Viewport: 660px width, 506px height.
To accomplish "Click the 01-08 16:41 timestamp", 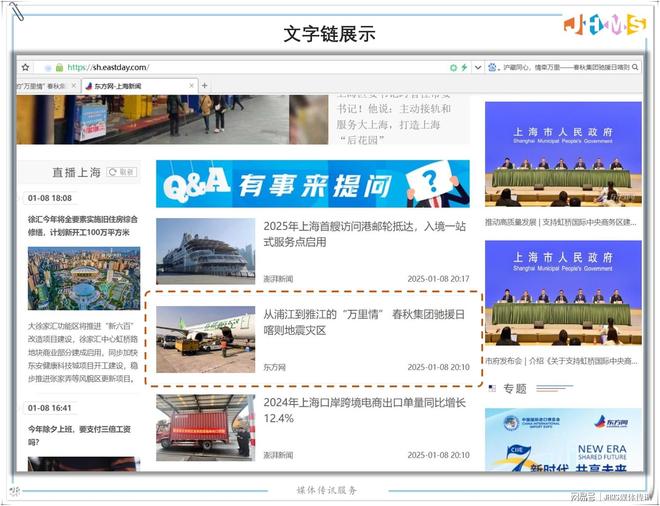I will (x=49, y=408).
